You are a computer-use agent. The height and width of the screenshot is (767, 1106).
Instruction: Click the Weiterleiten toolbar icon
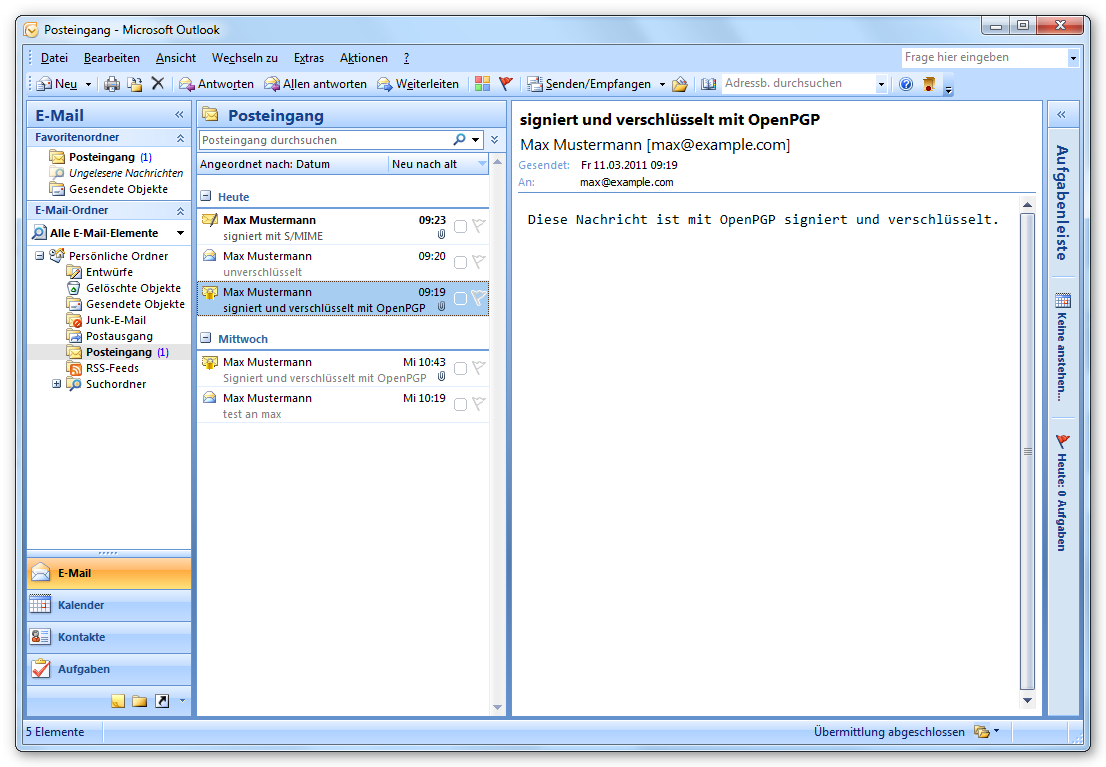tap(430, 83)
